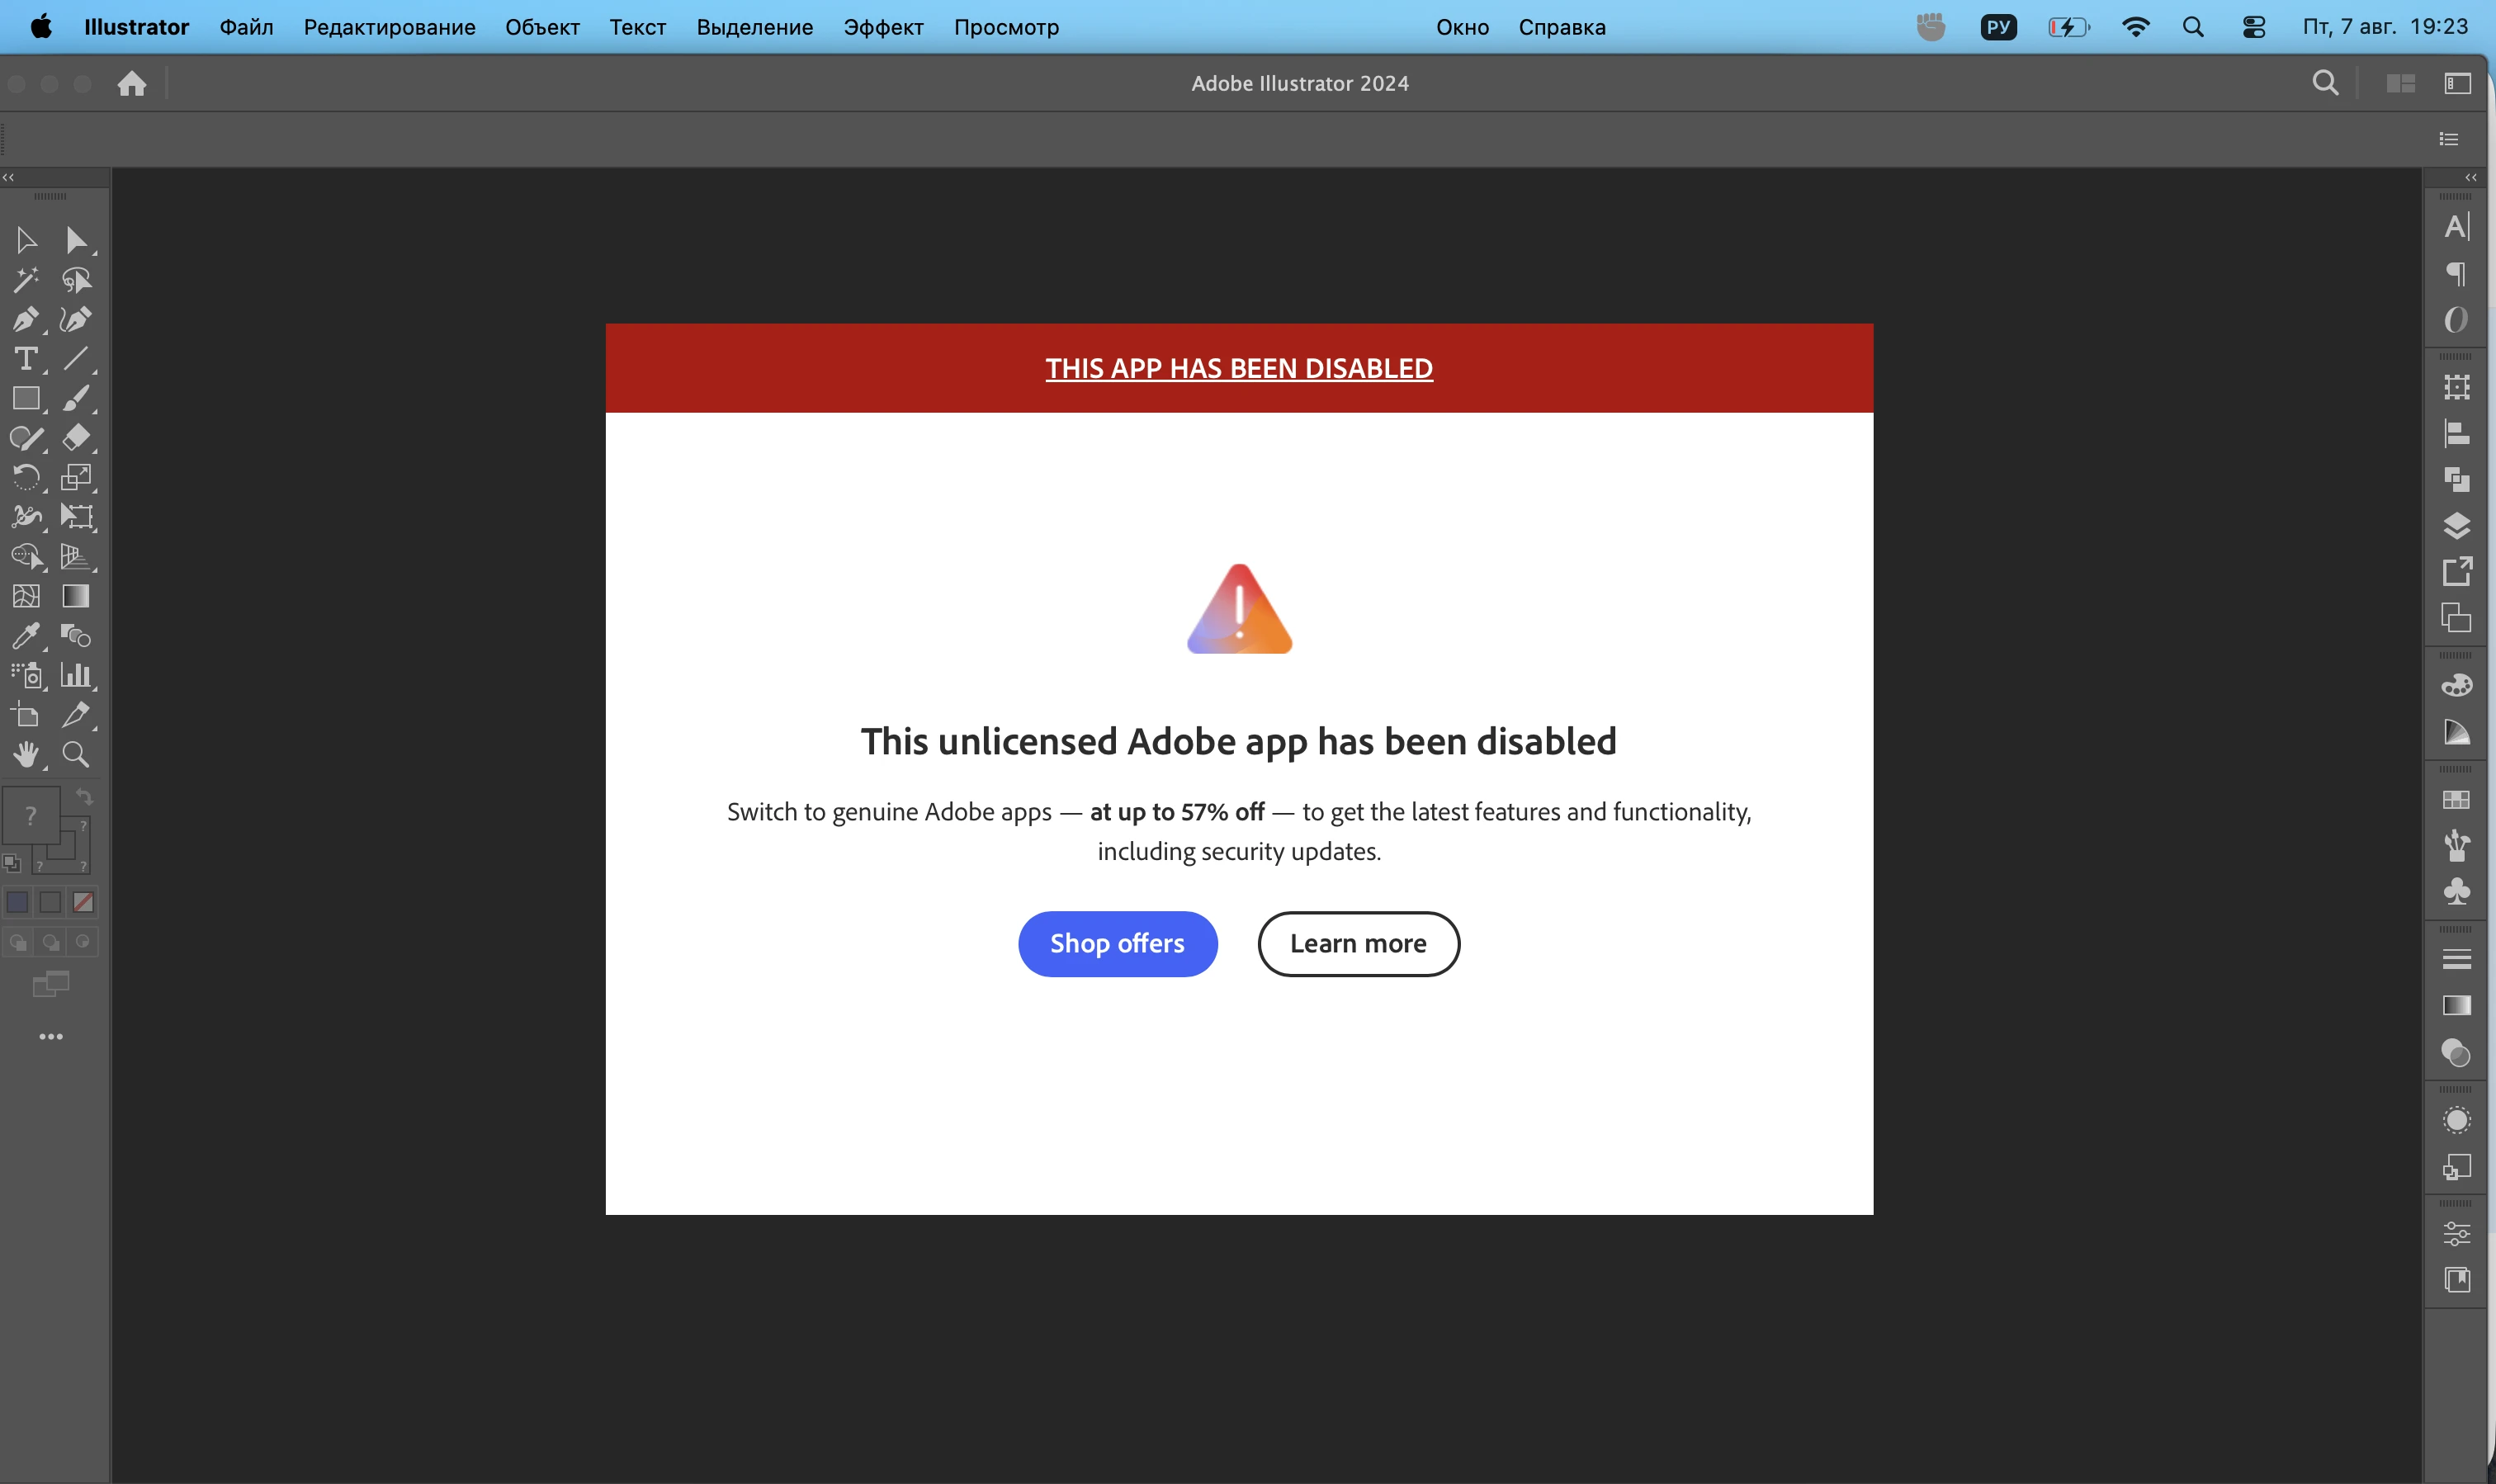Click the Learn more button
This screenshot has height=1484, width=2496.
coord(1358,944)
